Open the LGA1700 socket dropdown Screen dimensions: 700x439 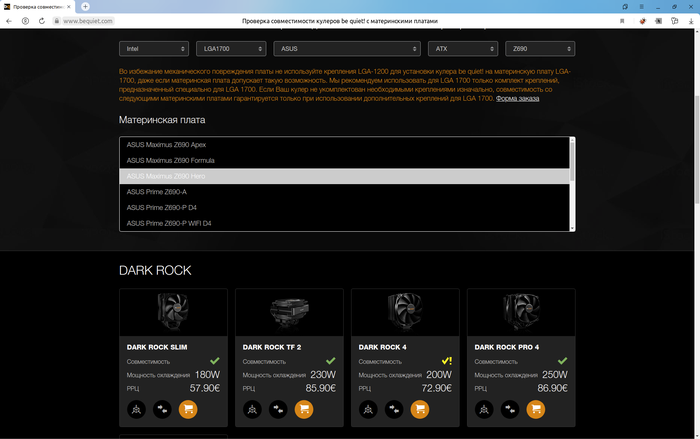coord(231,49)
